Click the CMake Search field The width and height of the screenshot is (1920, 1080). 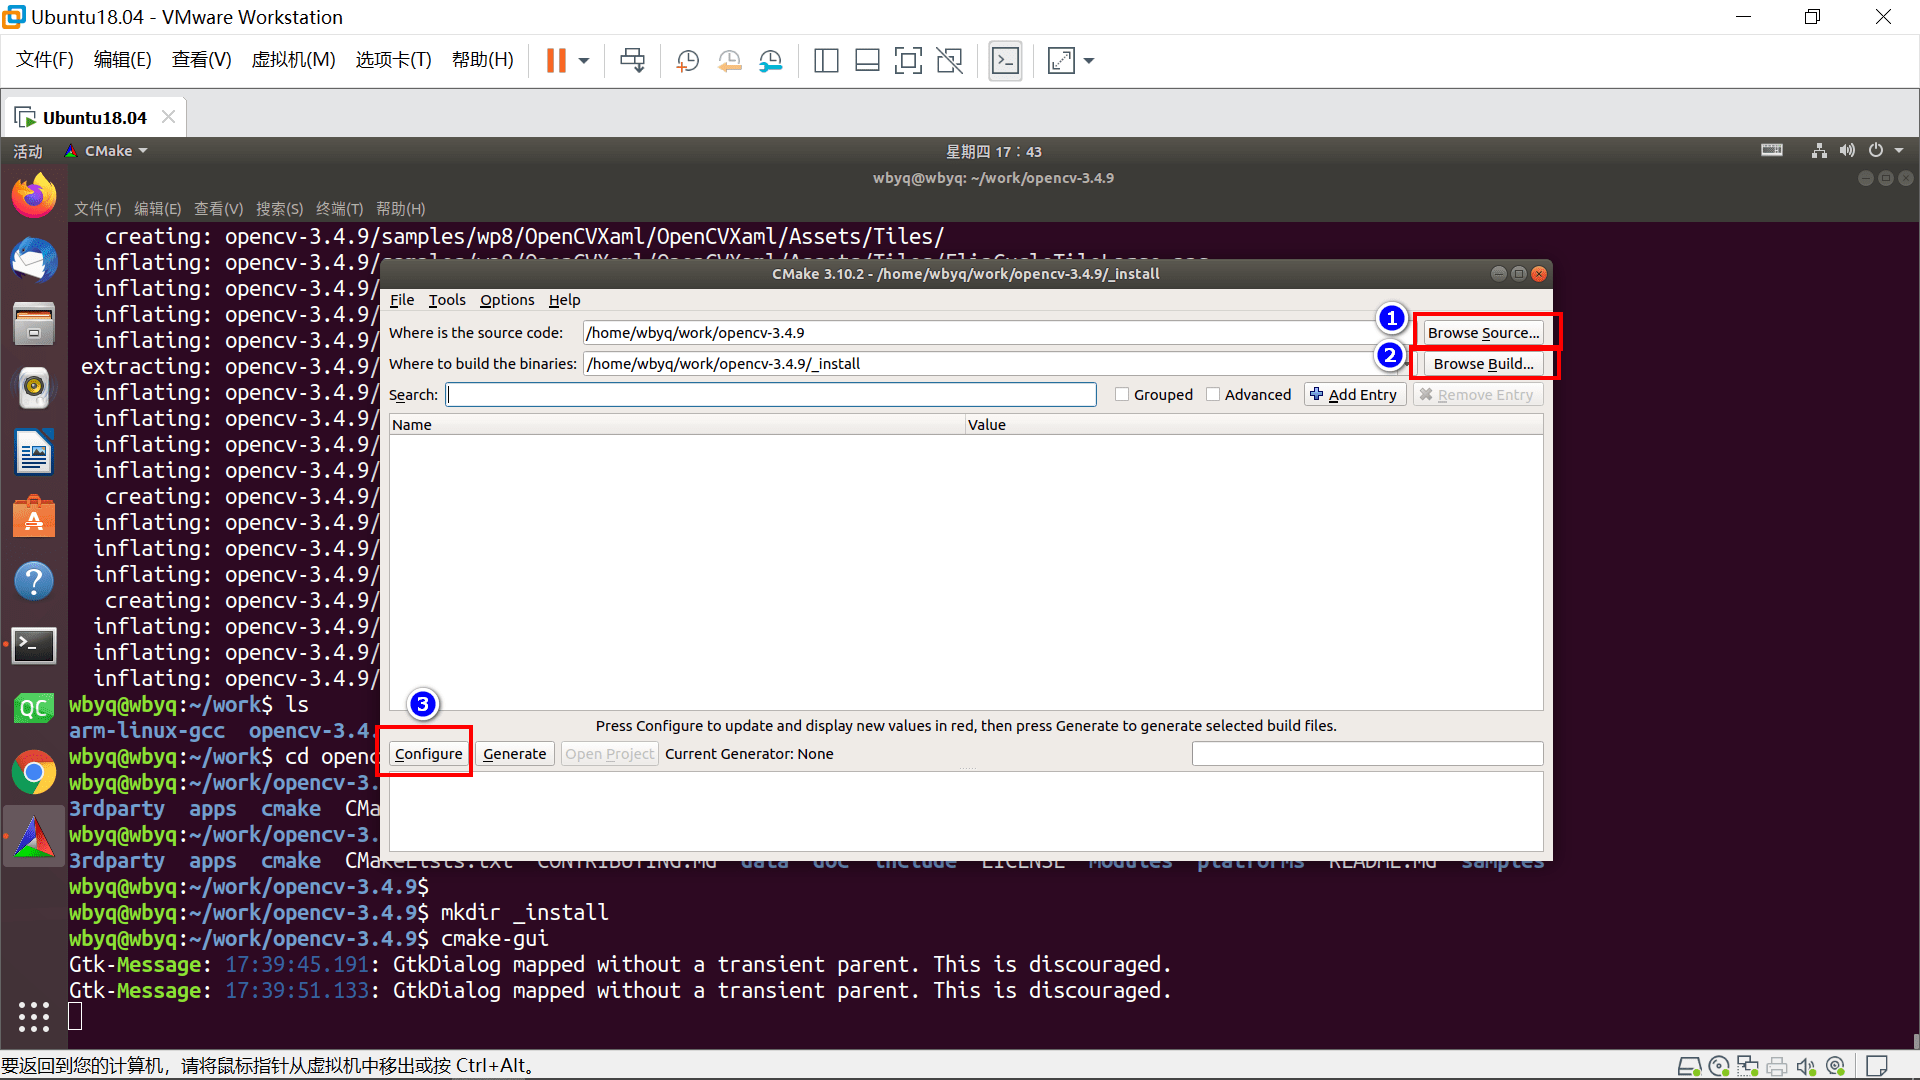771,395
